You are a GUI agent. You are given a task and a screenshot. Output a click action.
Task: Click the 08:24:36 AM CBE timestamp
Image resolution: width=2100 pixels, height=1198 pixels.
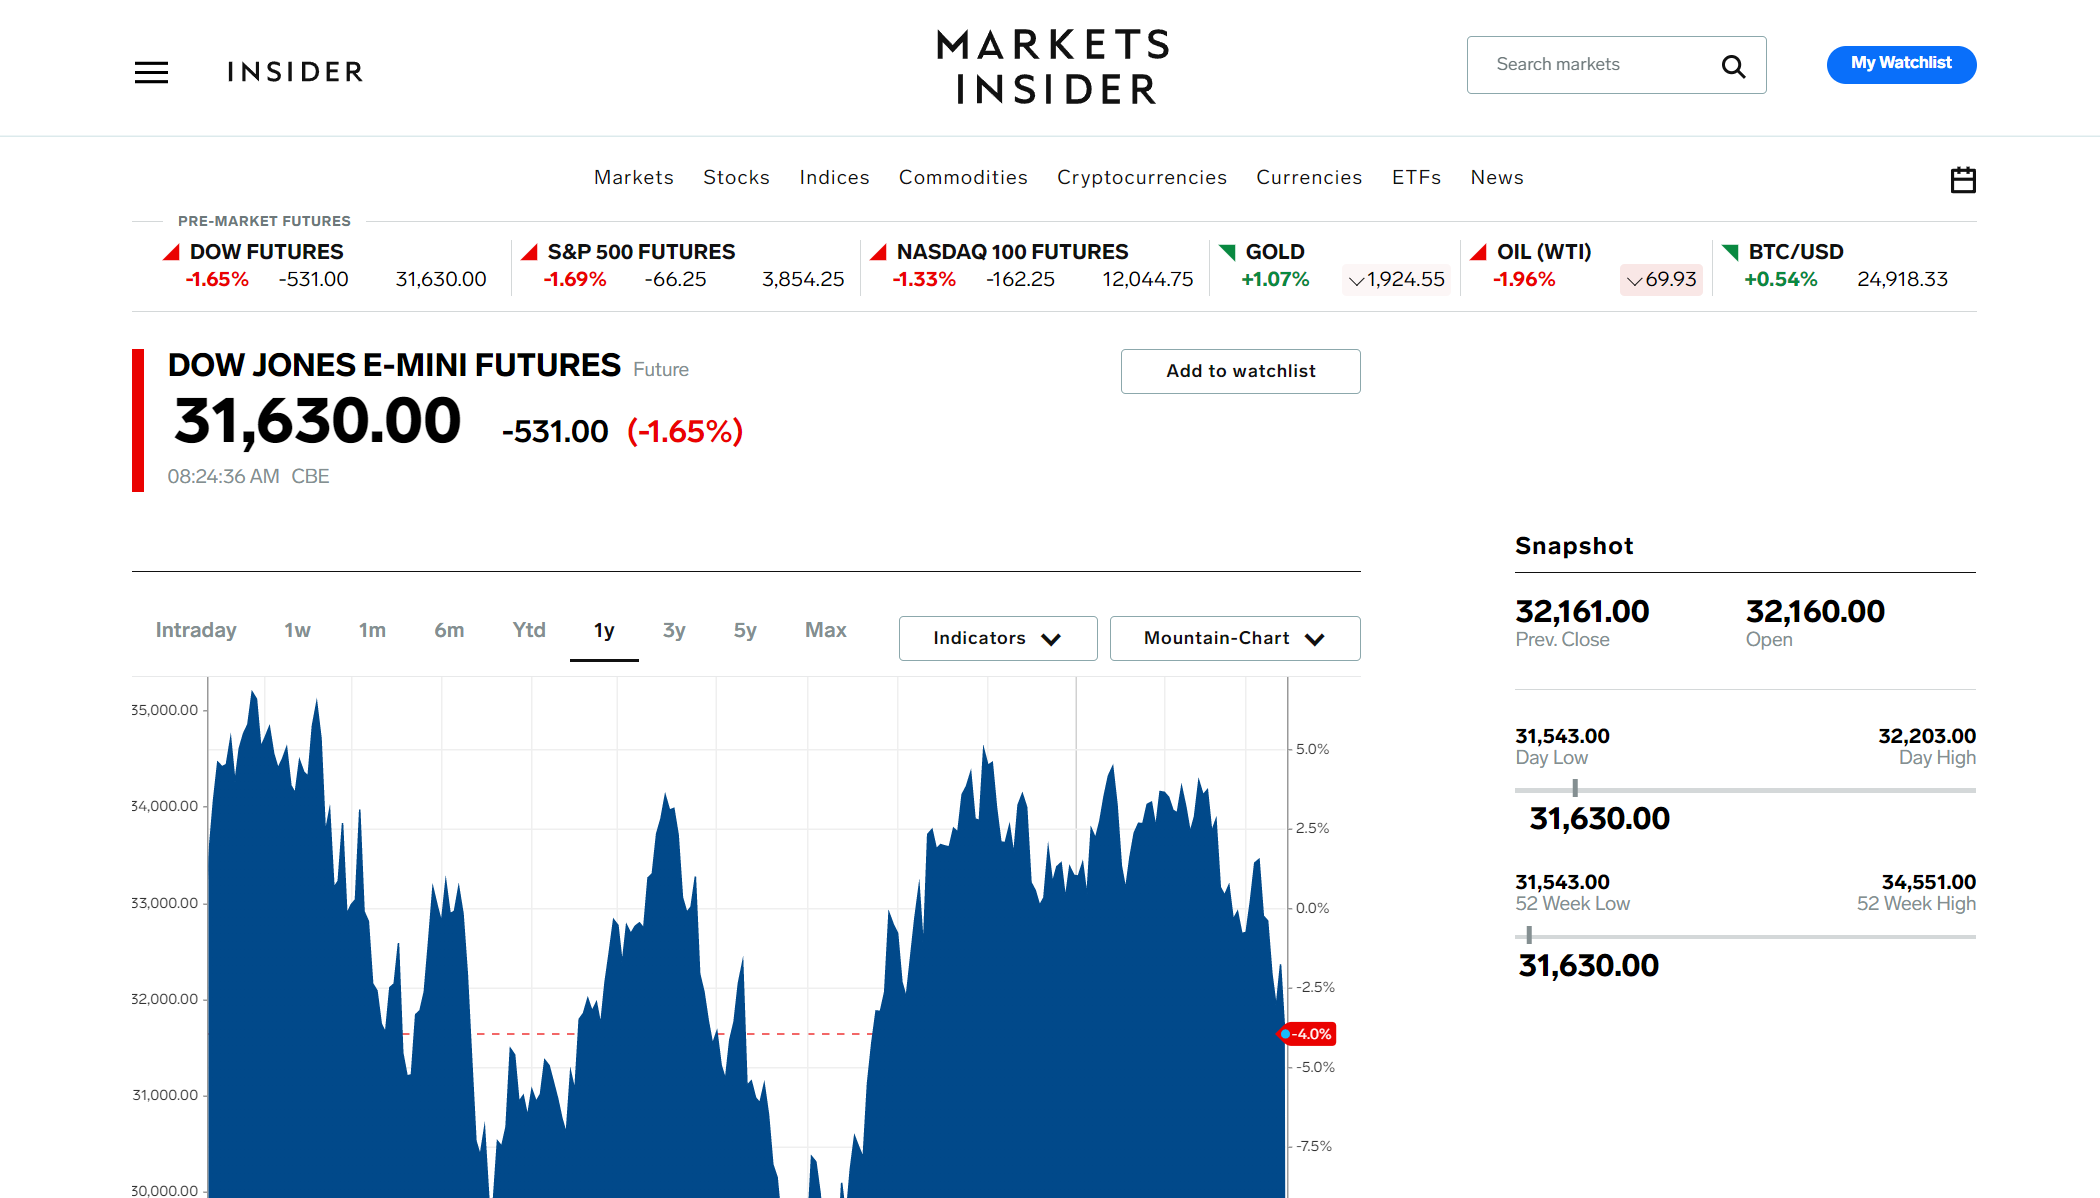[248, 477]
